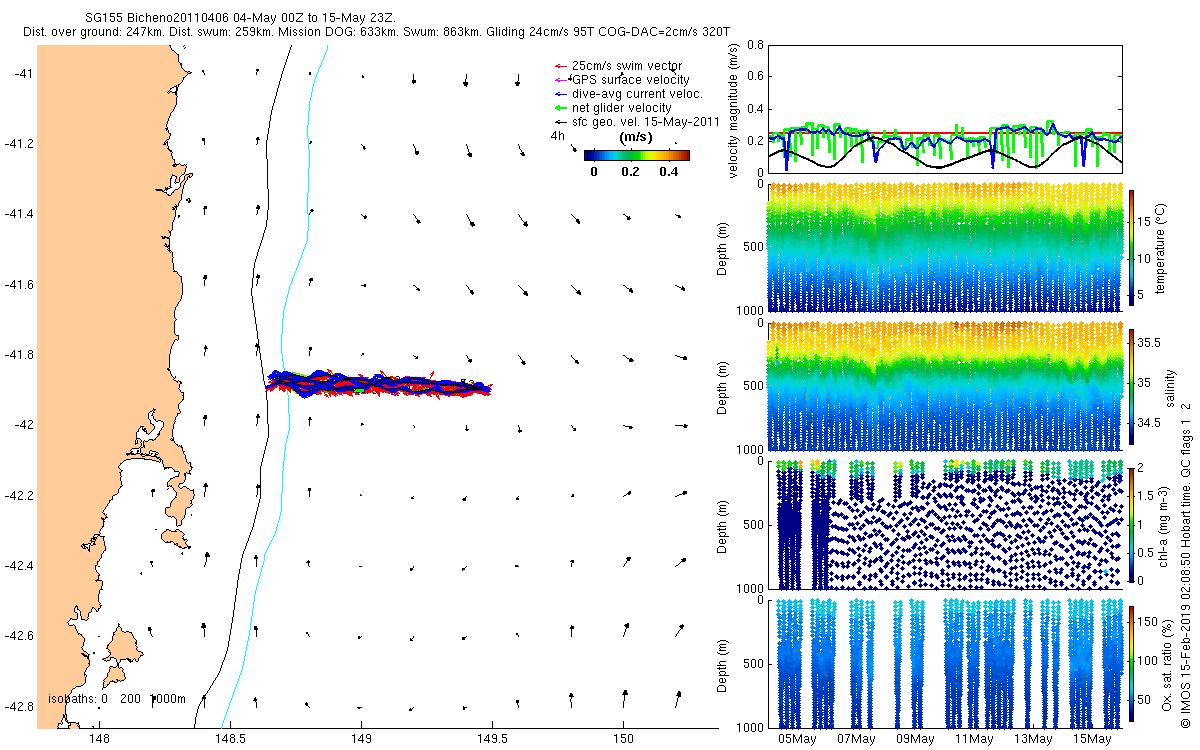Viewport: 1200px width, 750px height.
Task: Select the '-41.4' latitude tick label
Action: tap(18, 214)
